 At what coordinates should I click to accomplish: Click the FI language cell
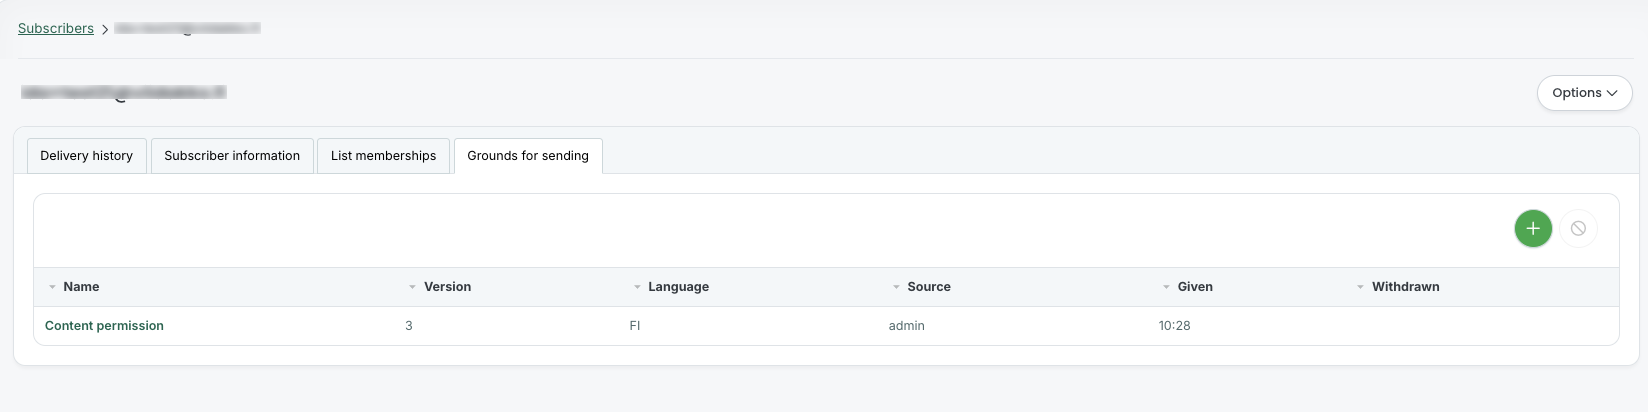(x=635, y=326)
